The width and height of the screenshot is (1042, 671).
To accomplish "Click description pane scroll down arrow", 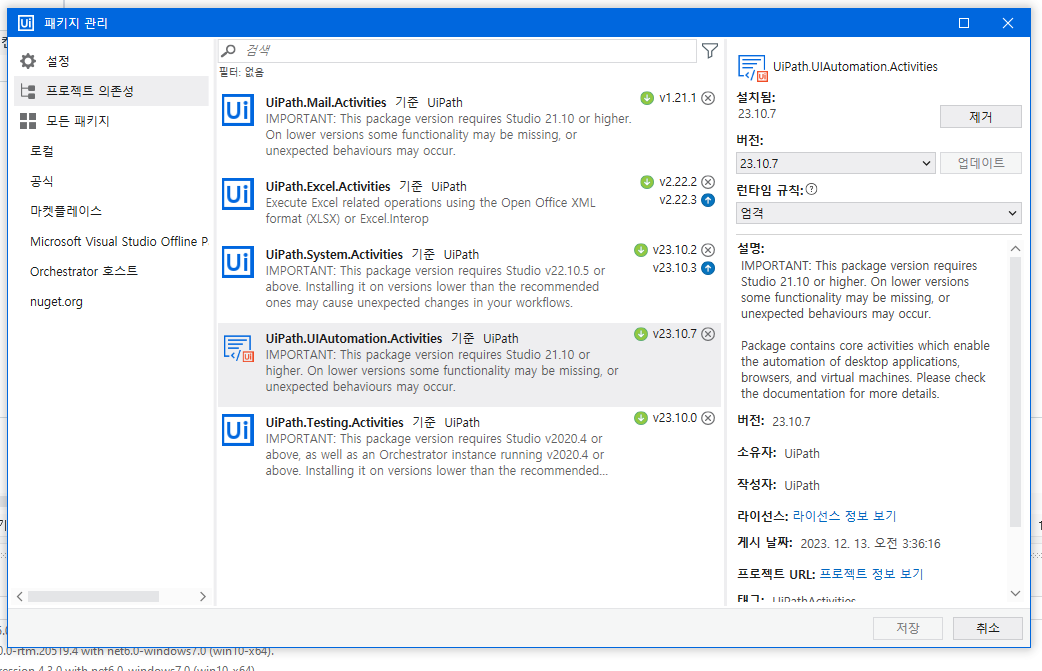I will point(1015,594).
